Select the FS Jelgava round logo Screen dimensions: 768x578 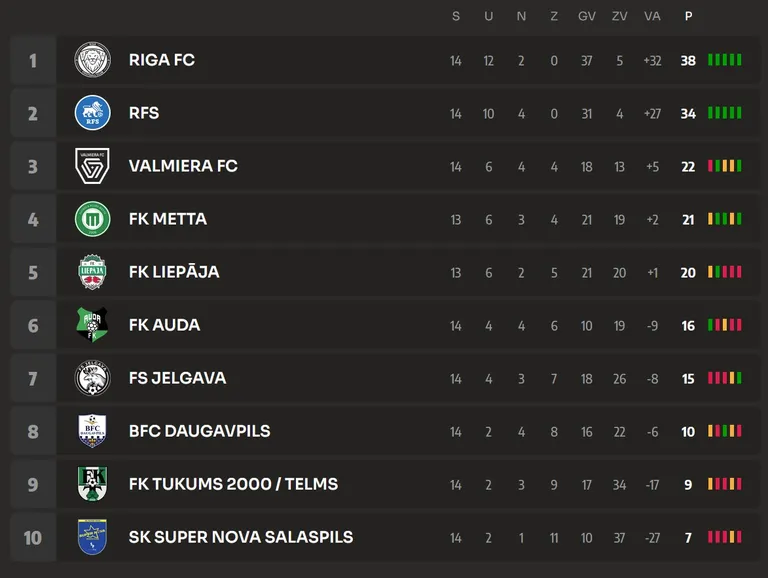click(92, 378)
